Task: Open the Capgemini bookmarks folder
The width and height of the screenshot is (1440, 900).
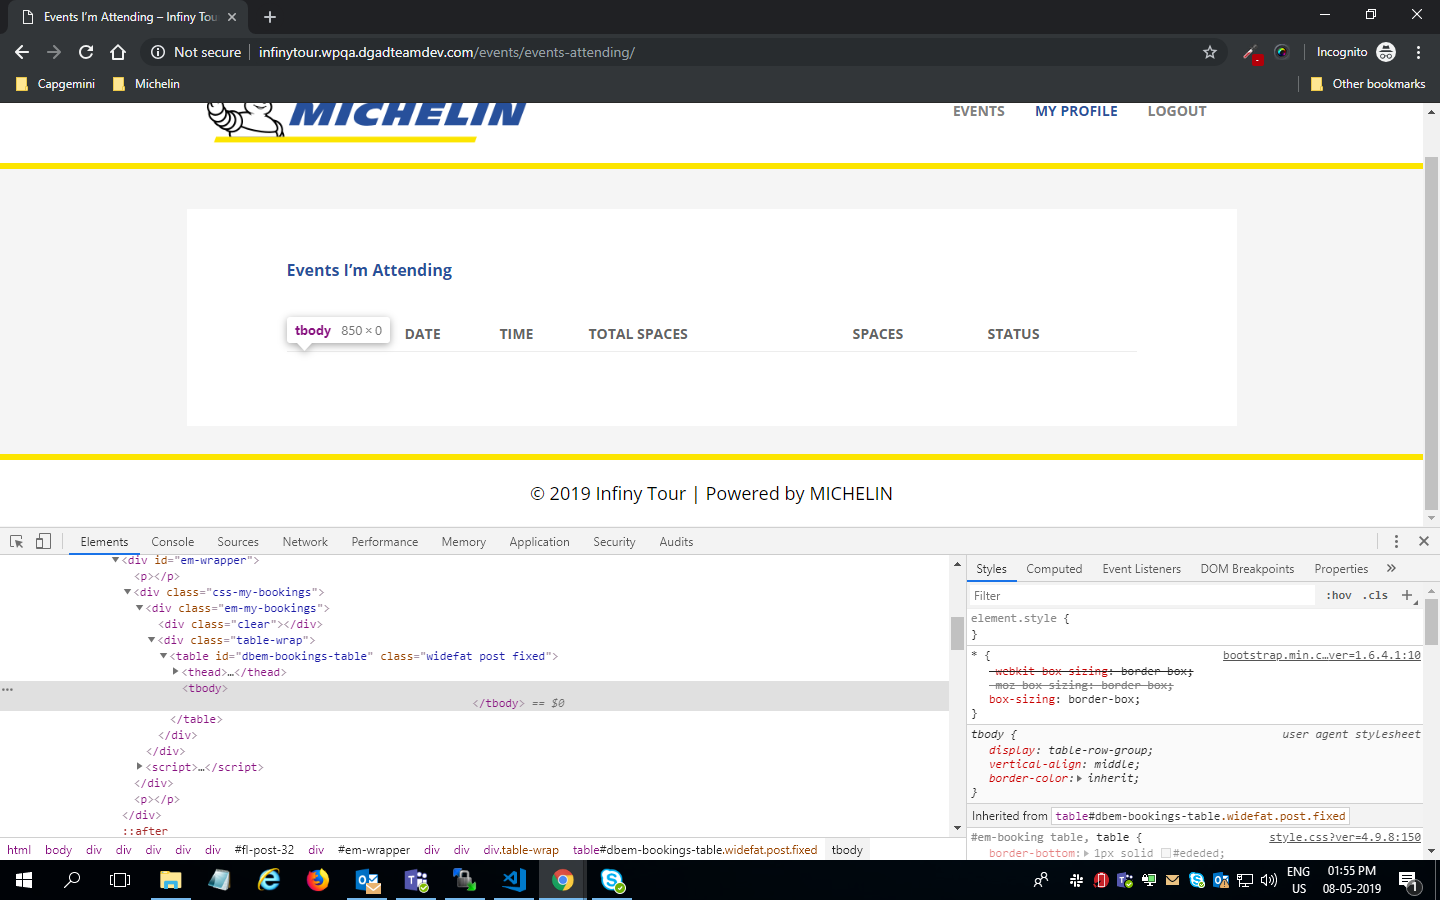Action: (x=56, y=84)
